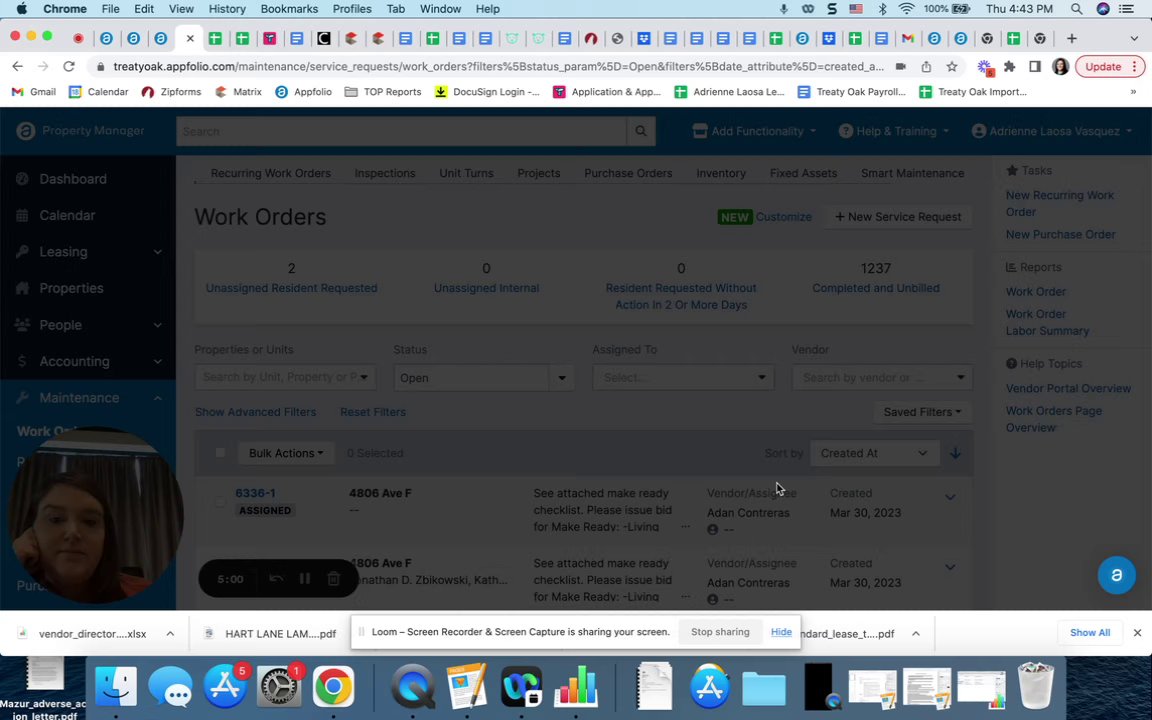Open Dashboard in the sidebar
The image size is (1152, 720).
pyautogui.click(x=73, y=179)
